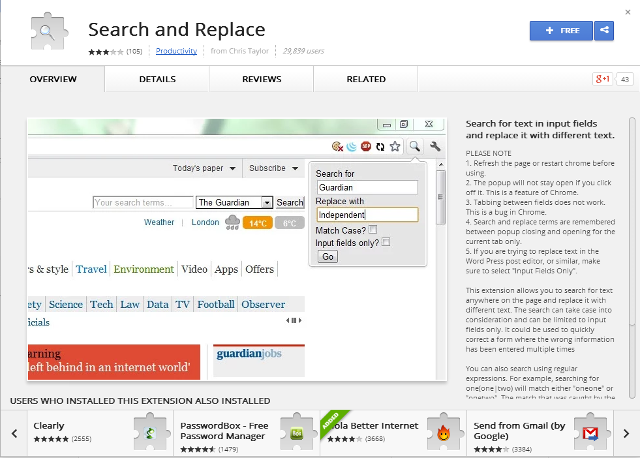640x458 pixels.
Task: Open the Send from Gmail (by Google) title
Action: coord(519,431)
